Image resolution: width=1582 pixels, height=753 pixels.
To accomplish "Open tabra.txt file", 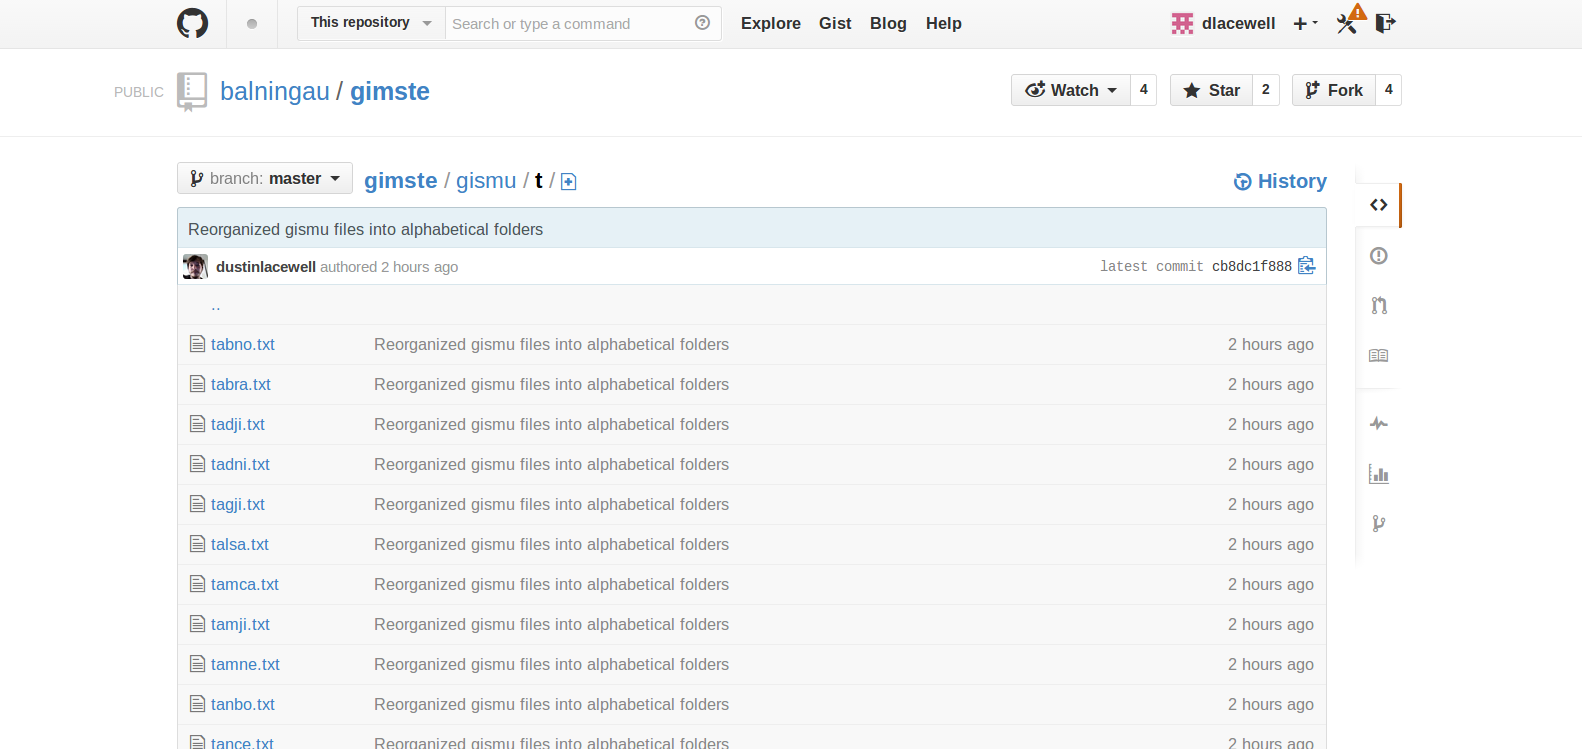I will [241, 384].
